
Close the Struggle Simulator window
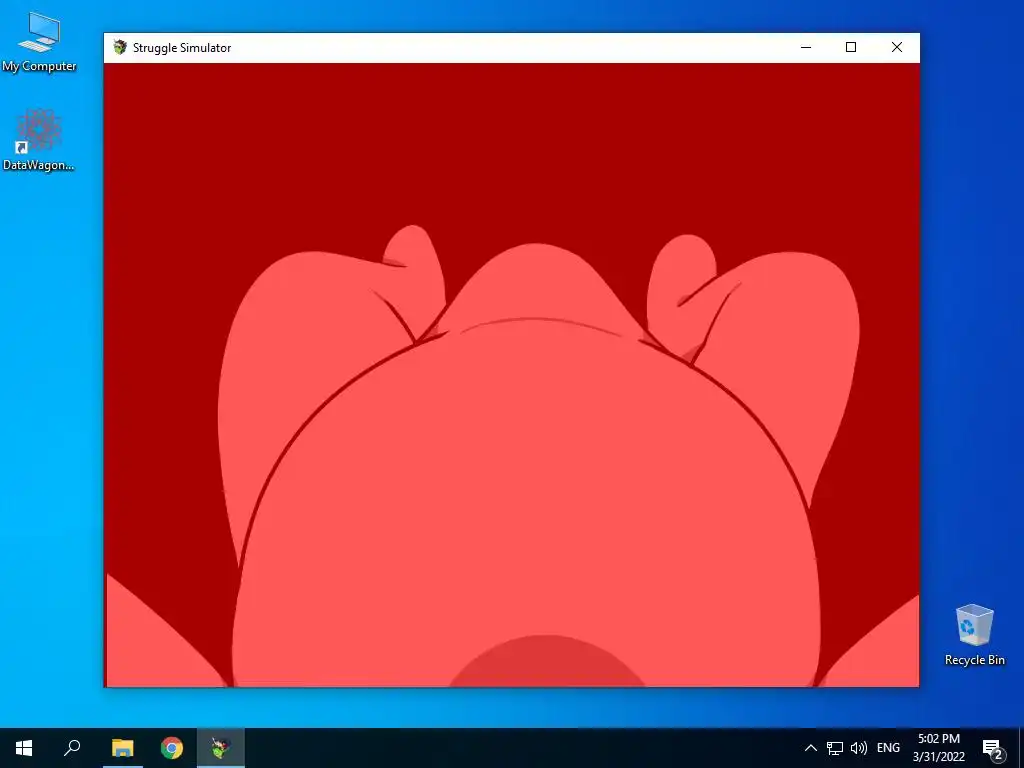(897, 47)
